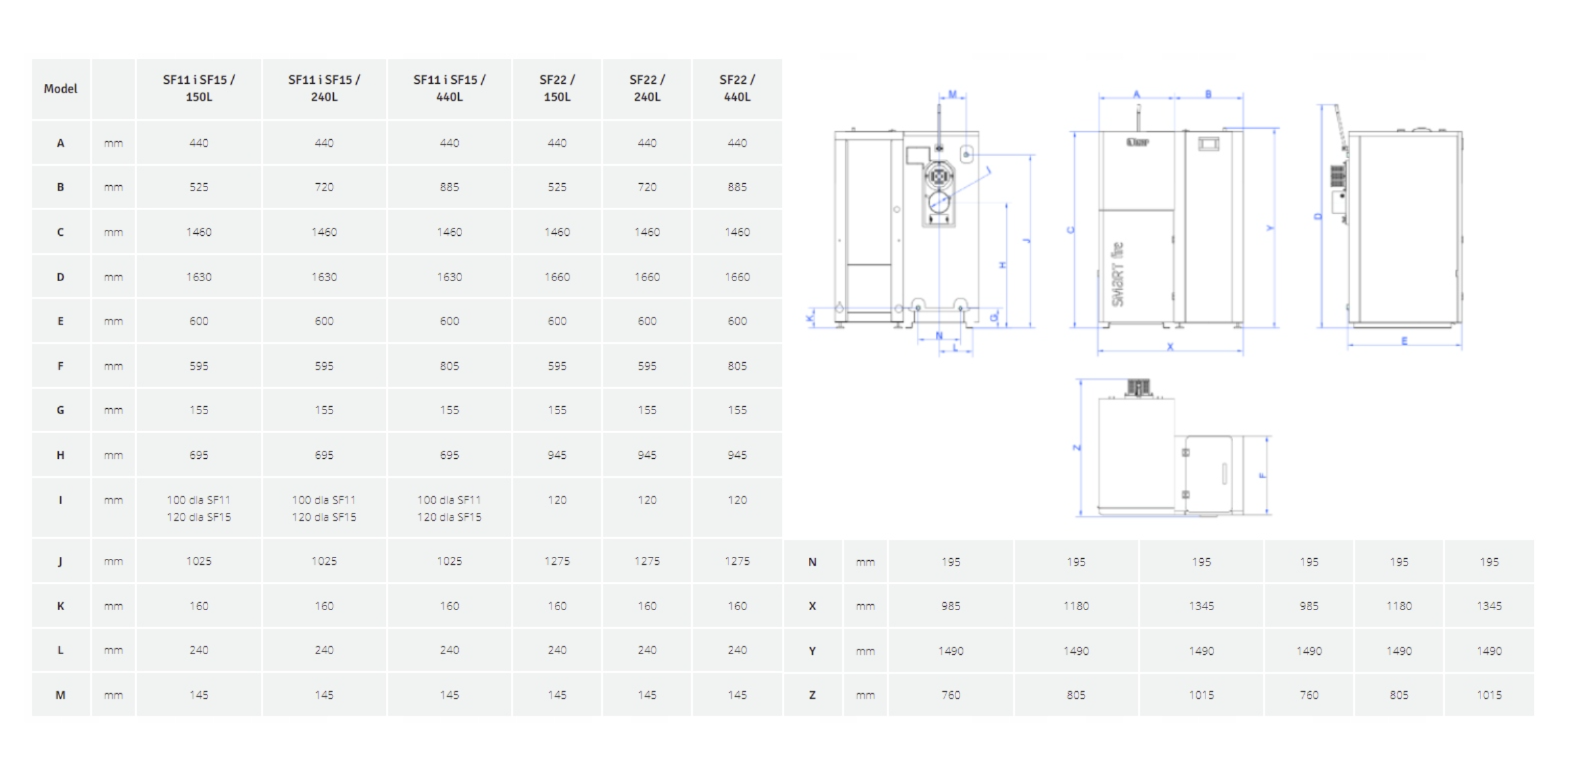The height and width of the screenshot is (761, 1574).
Task: Click the 1275 value under SF22 / 150L
Action: [557, 562]
